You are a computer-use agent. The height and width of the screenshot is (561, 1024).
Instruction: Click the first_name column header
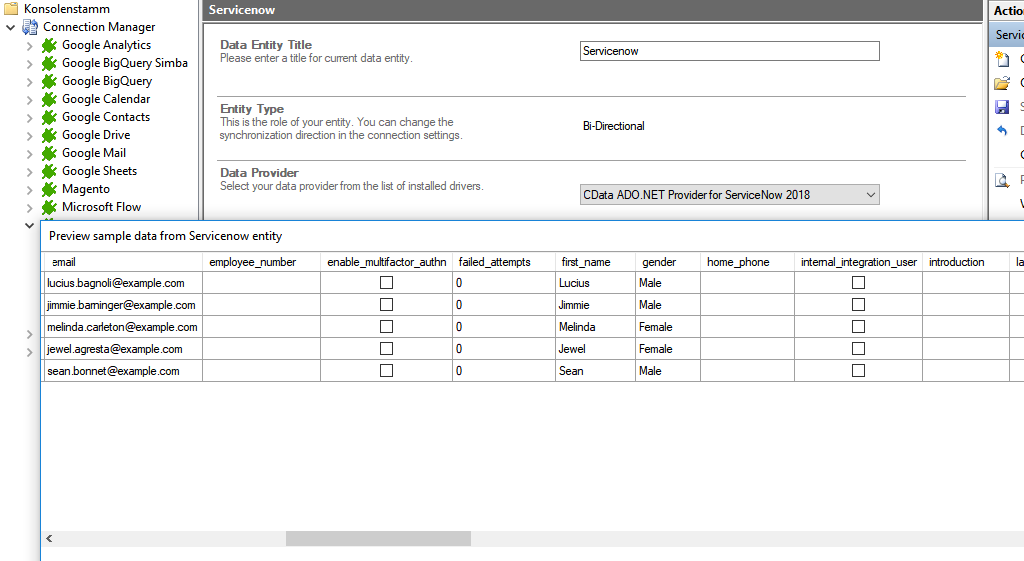pyautogui.click(x=595, y=262)
